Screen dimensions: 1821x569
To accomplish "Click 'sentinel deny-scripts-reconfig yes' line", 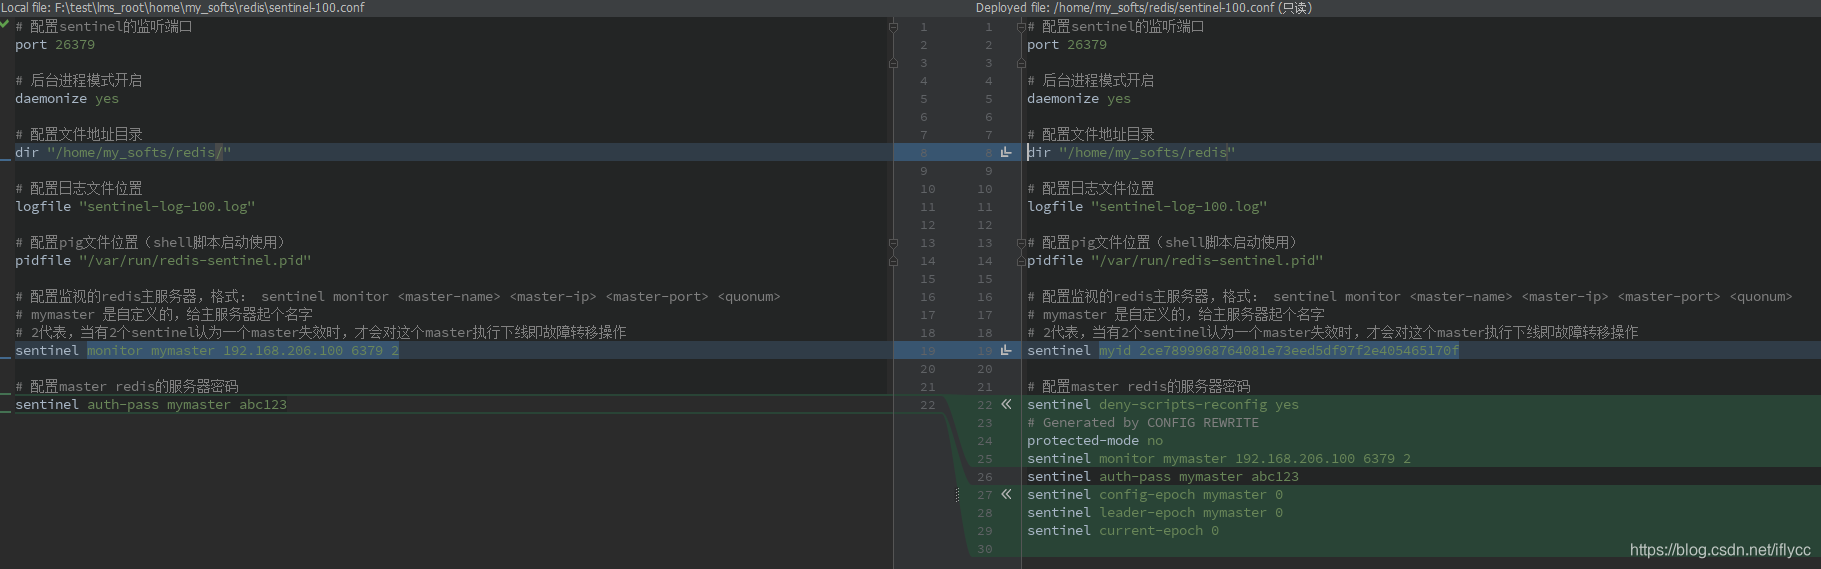I will click(1163, 405).
